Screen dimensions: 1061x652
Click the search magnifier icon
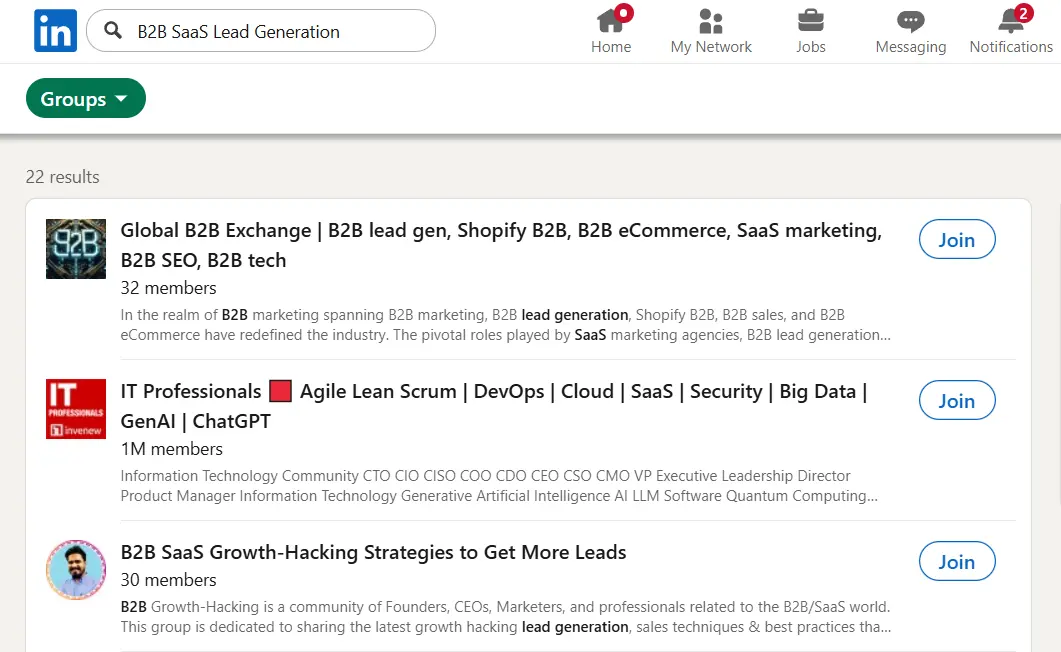113,30
